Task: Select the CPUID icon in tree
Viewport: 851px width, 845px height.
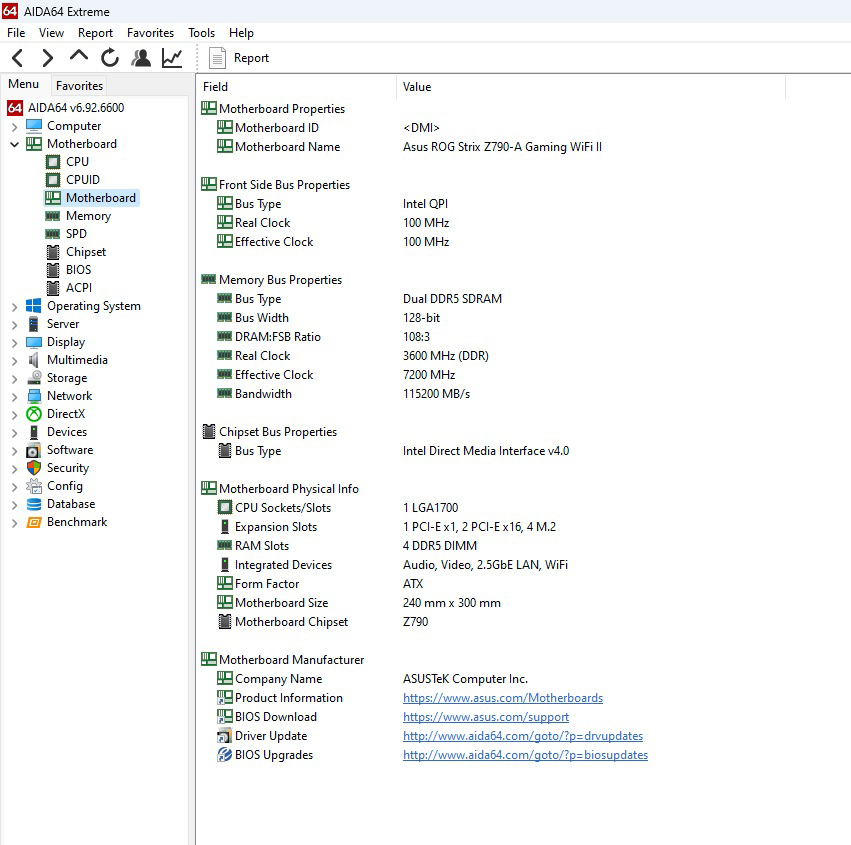Action: (53, 180)
